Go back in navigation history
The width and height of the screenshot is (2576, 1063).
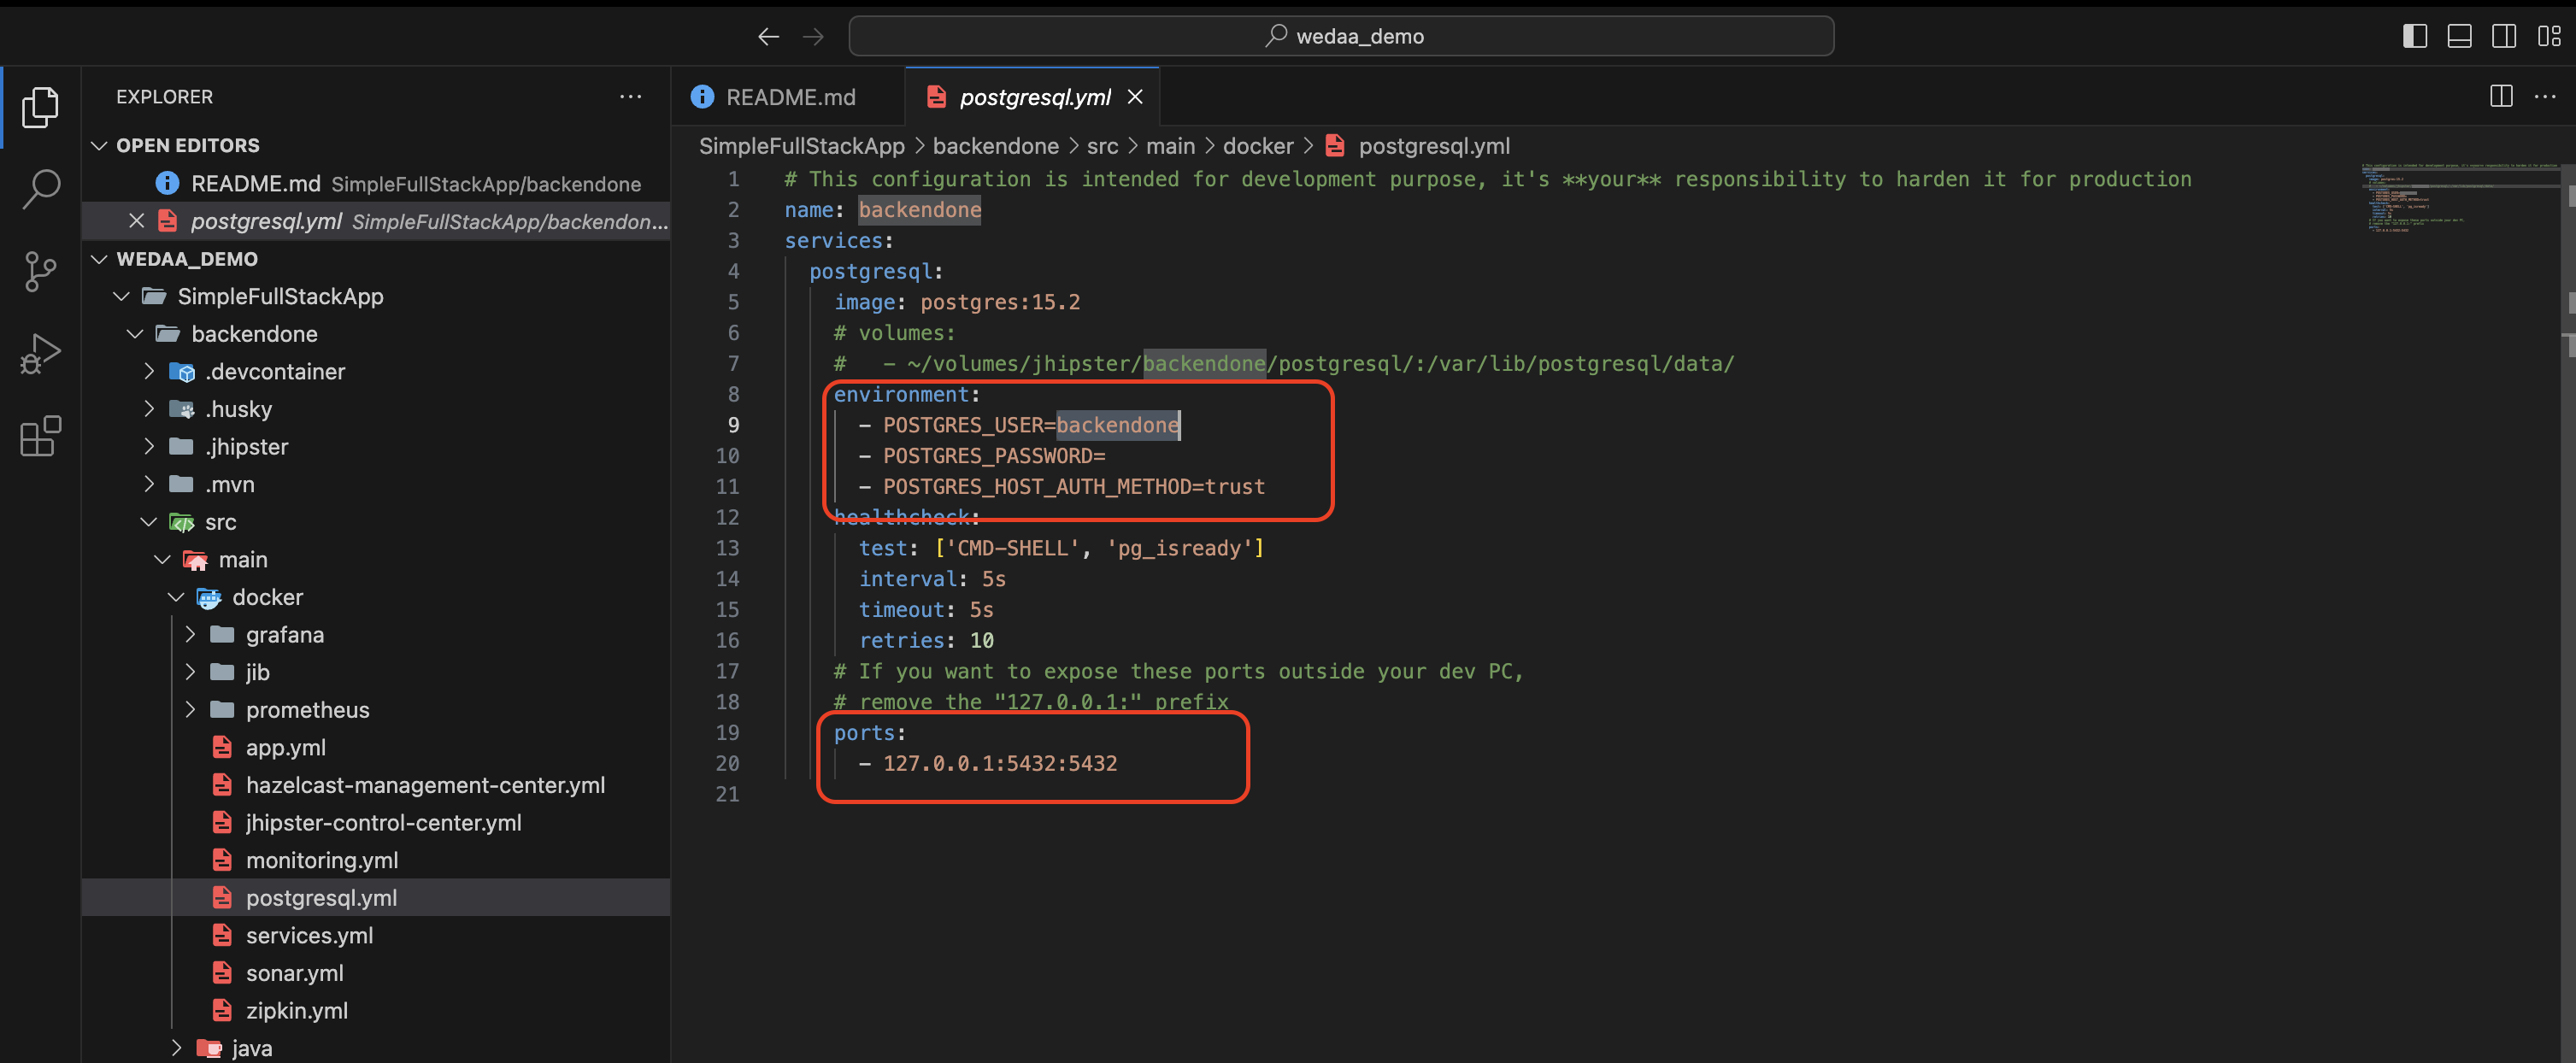click(768, 36)
